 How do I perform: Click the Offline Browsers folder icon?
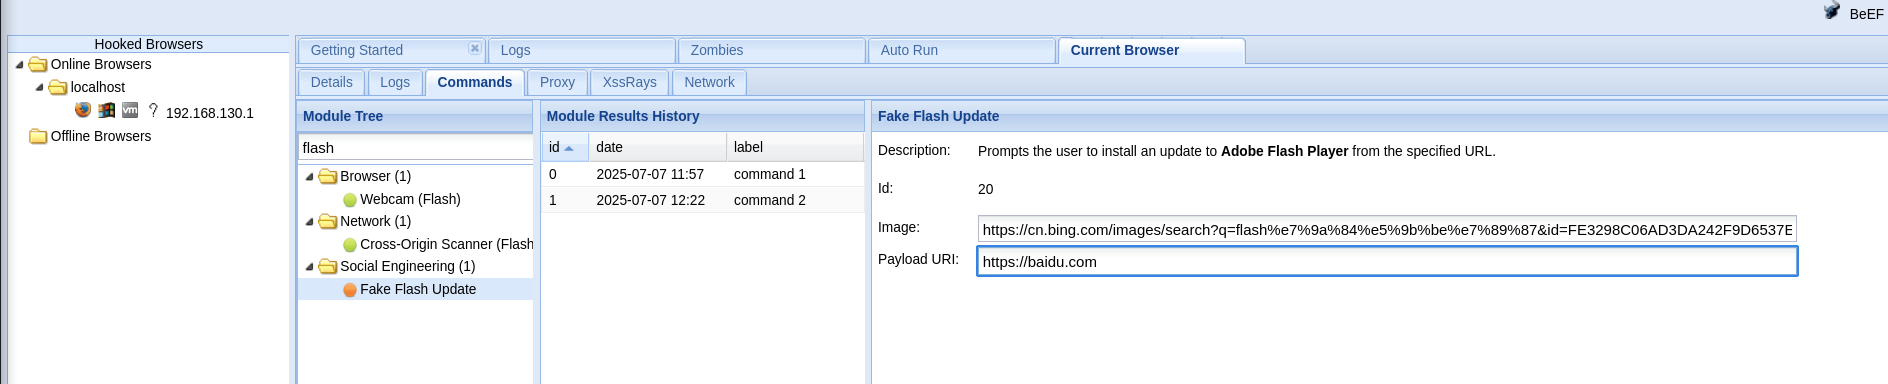(x=38, y=136)
